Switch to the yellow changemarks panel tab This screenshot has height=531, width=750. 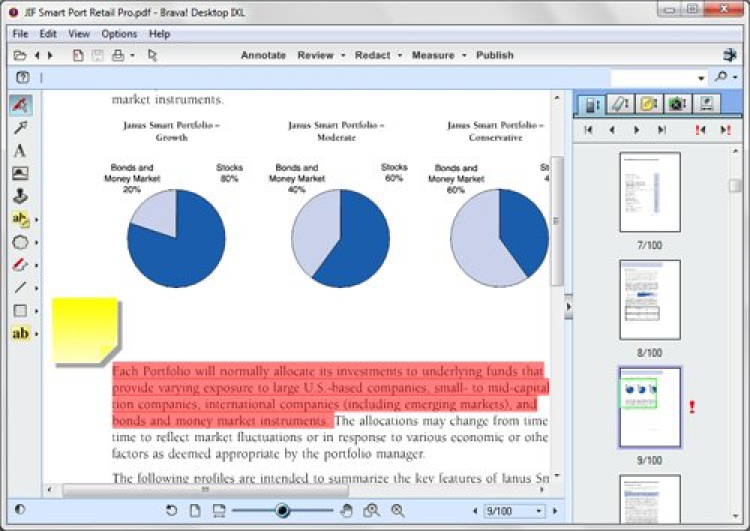(x=649, y=104)
